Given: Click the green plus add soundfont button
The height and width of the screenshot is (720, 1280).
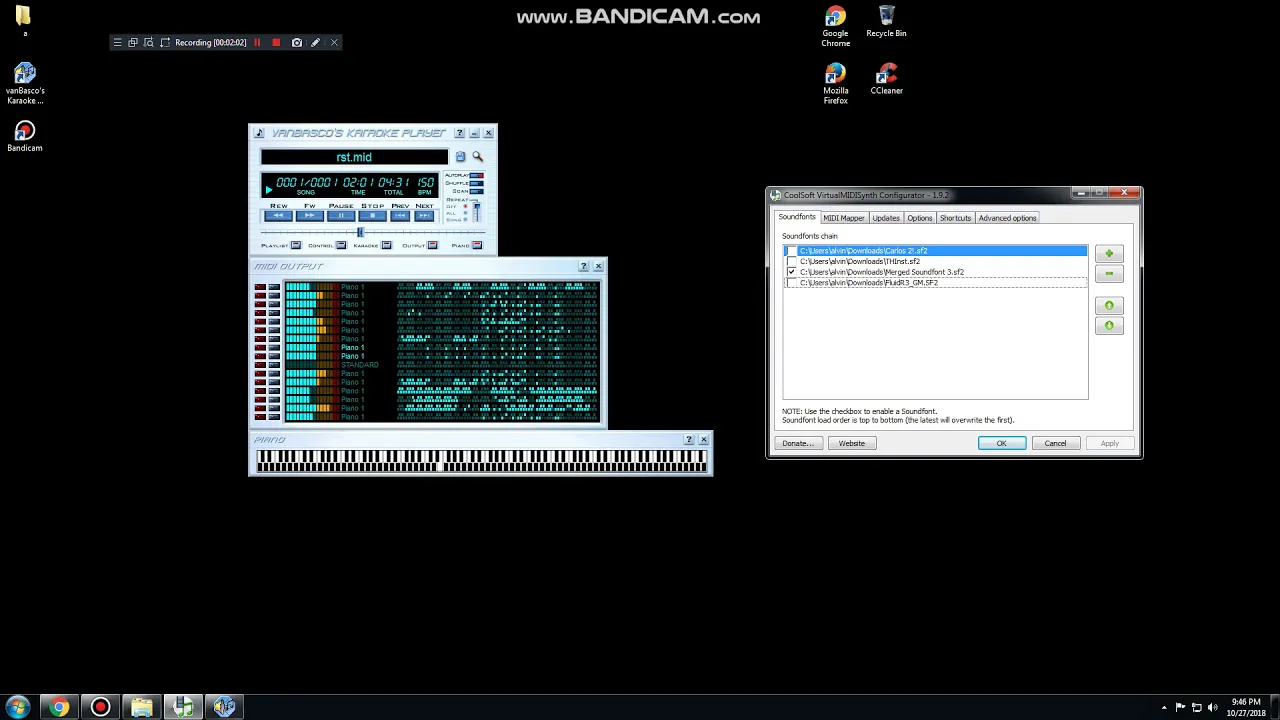Looking at the screenshot, I should tap(1109, 254).
